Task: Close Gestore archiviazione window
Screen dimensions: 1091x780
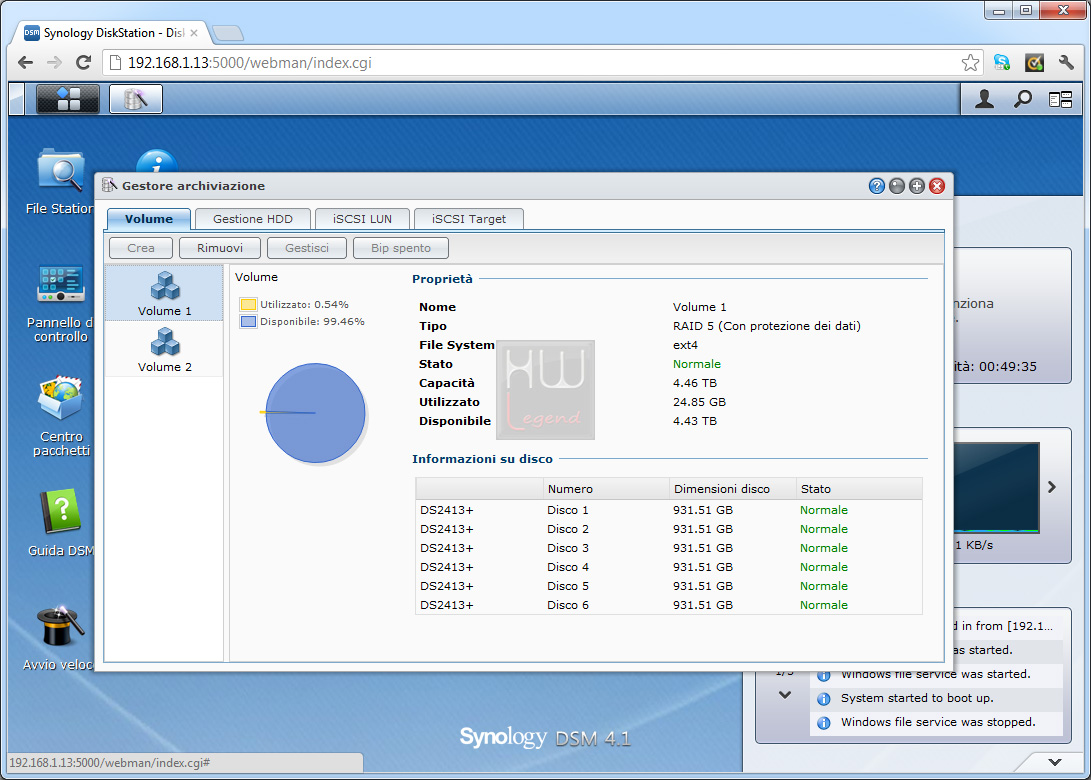Action: click(x=937, y=186)
